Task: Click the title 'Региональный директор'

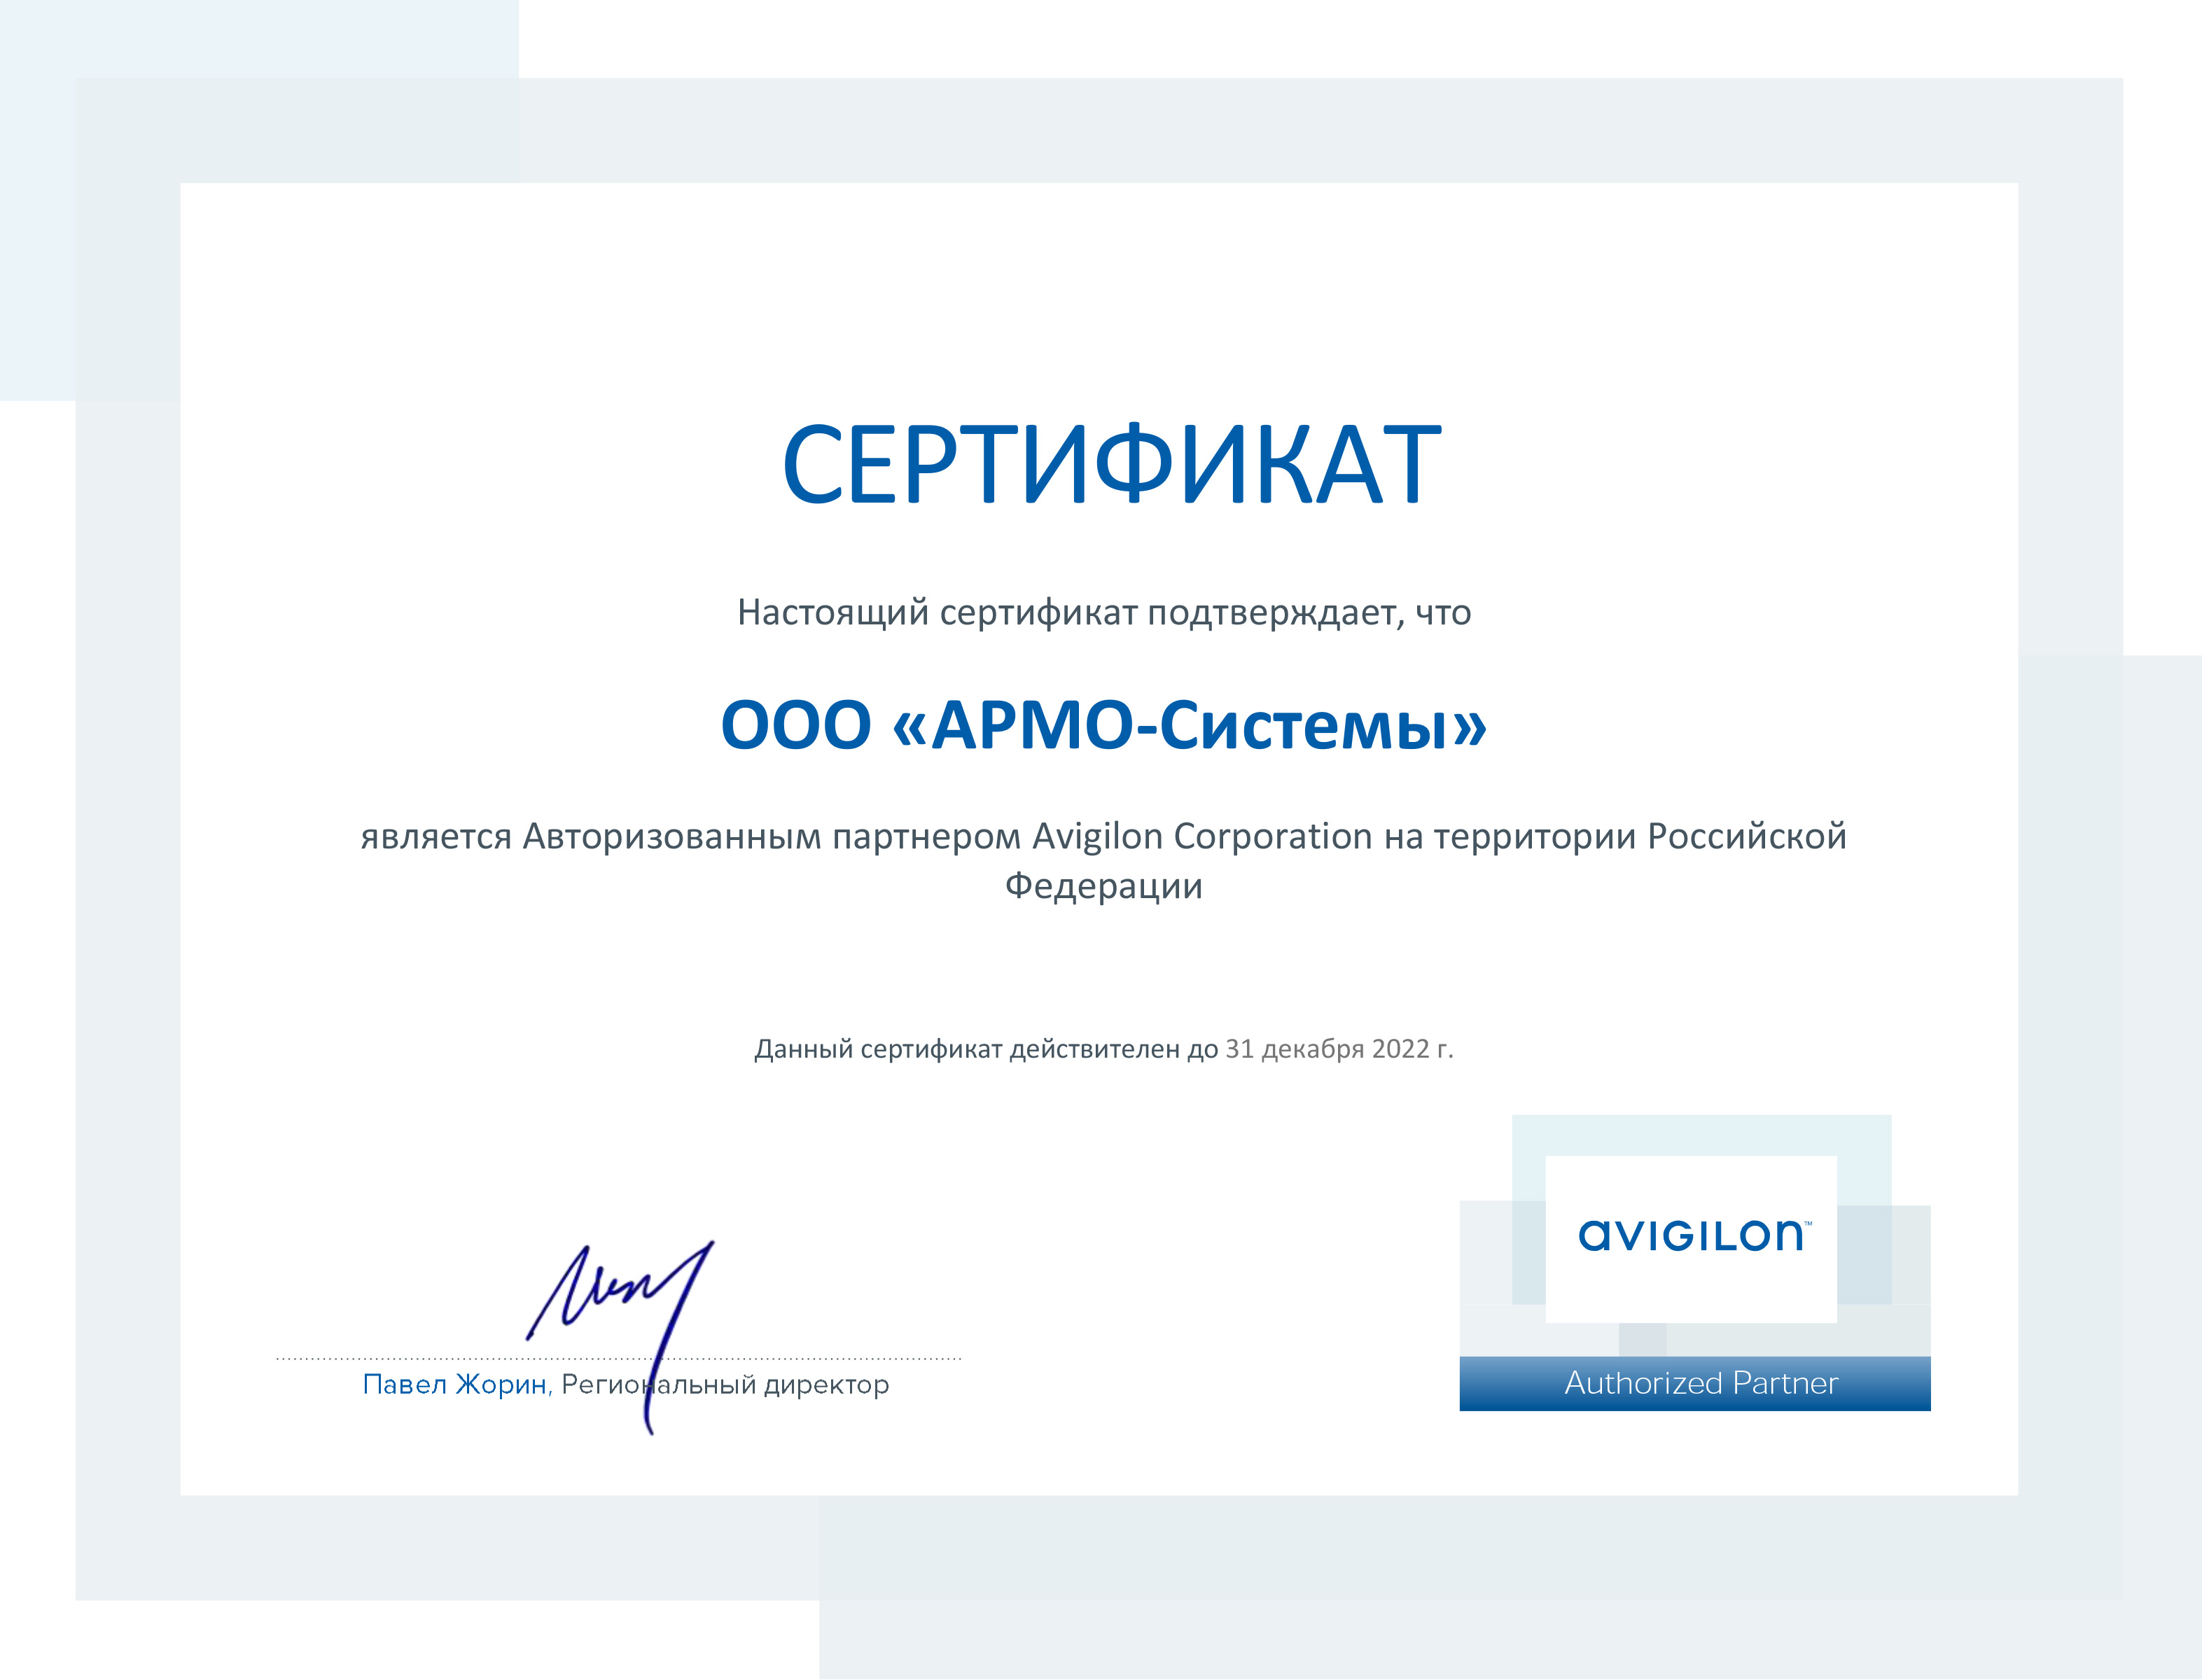Action: 725,1386
